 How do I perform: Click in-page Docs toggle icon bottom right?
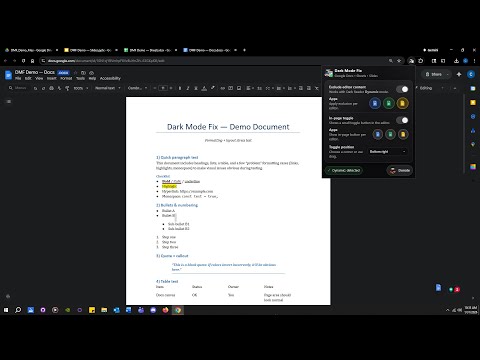coord(438,288)
